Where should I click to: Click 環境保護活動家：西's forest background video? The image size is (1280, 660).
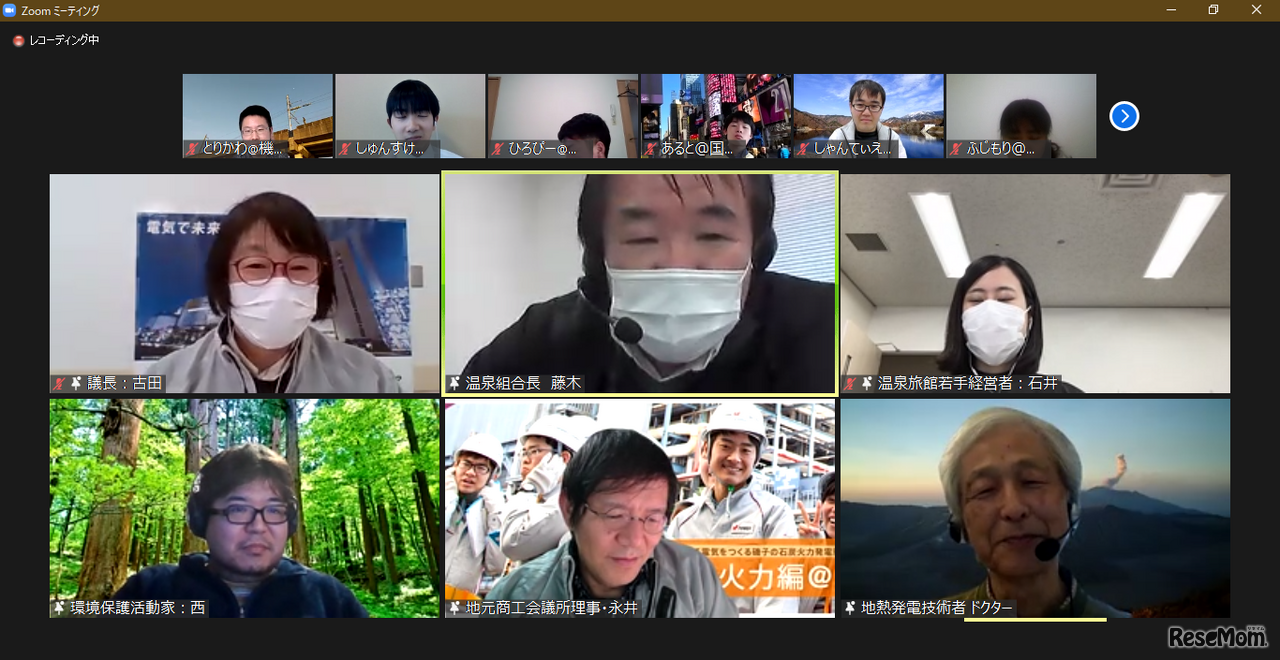point(245,509)
